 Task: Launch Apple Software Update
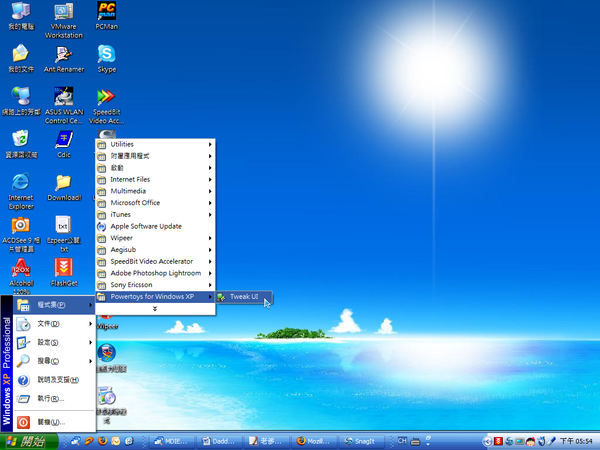[x=155, y=227]
